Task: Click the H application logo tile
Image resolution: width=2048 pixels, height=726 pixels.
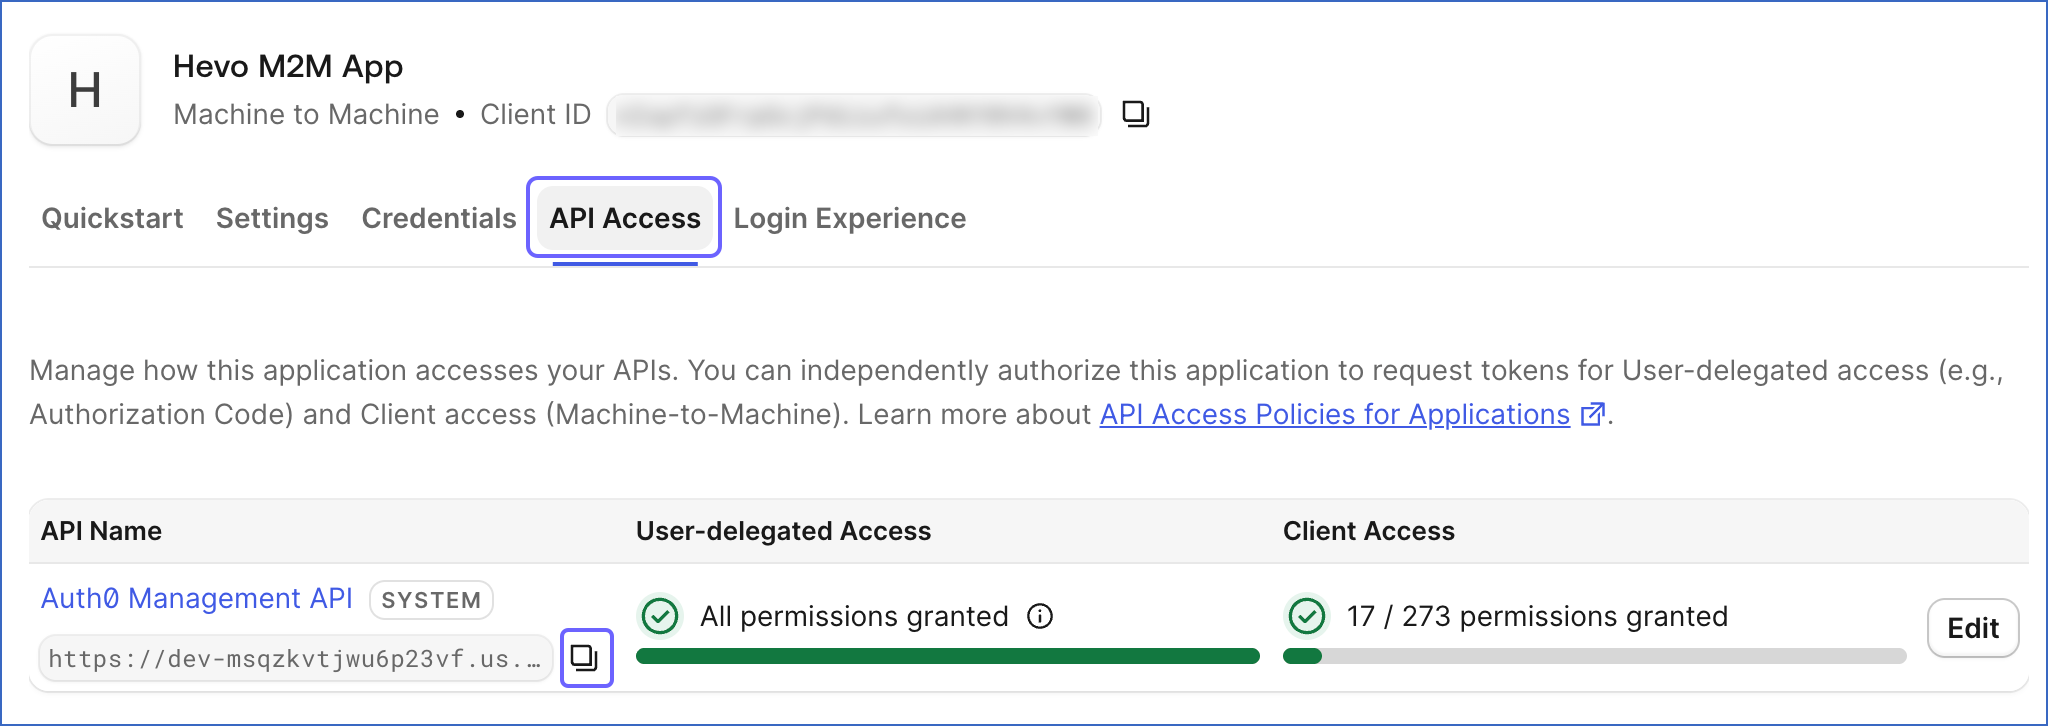Action: pyautogui.click(x=85, y=90)
